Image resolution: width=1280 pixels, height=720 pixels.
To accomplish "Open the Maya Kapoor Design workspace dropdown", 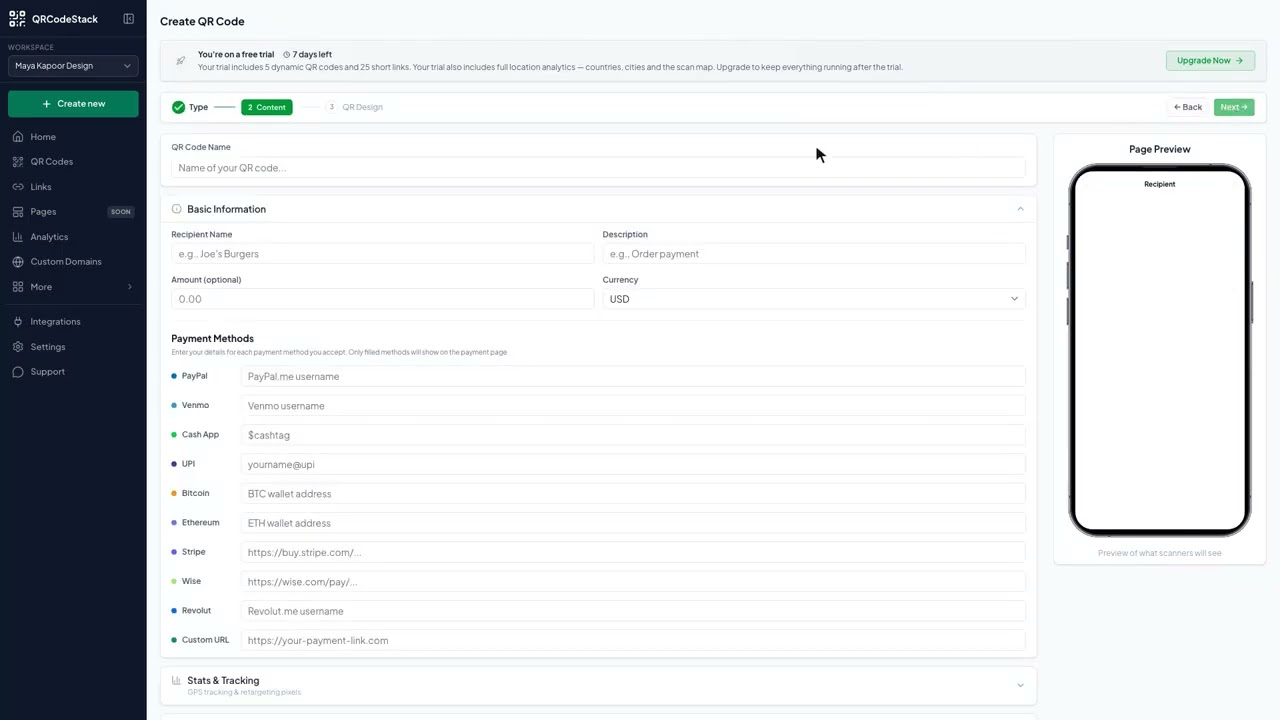I will 73,66.
